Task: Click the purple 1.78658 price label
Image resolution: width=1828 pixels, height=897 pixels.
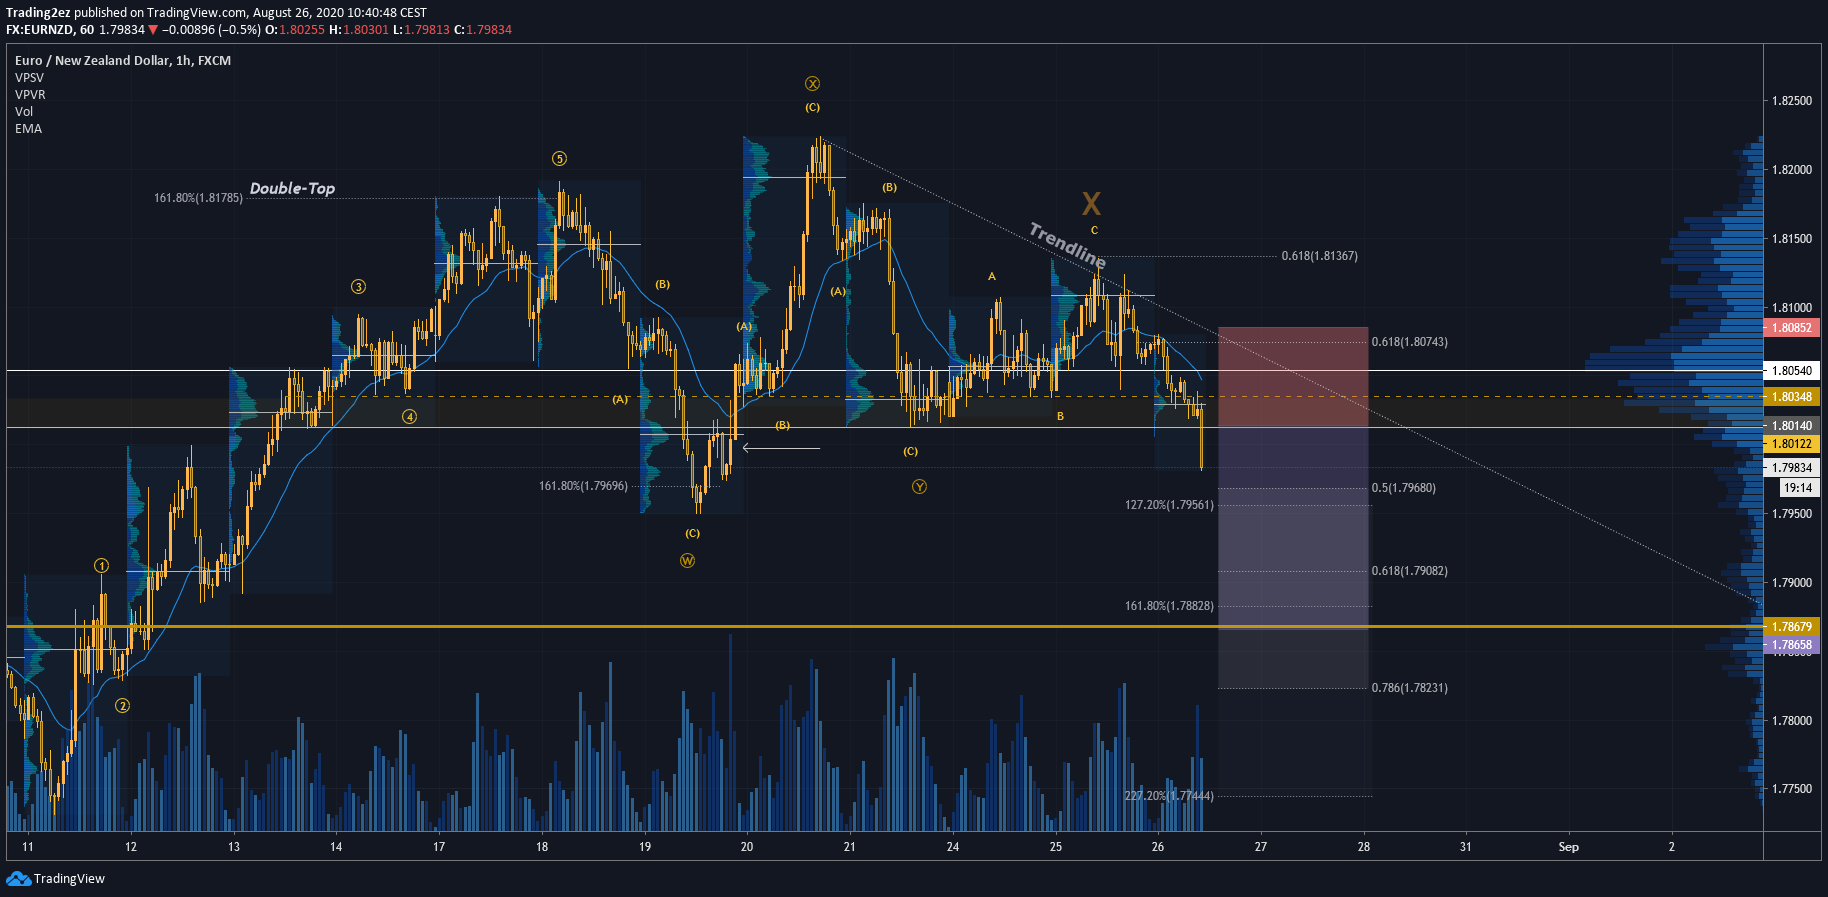Action: pyautogui.click(x=1792, y=645)
